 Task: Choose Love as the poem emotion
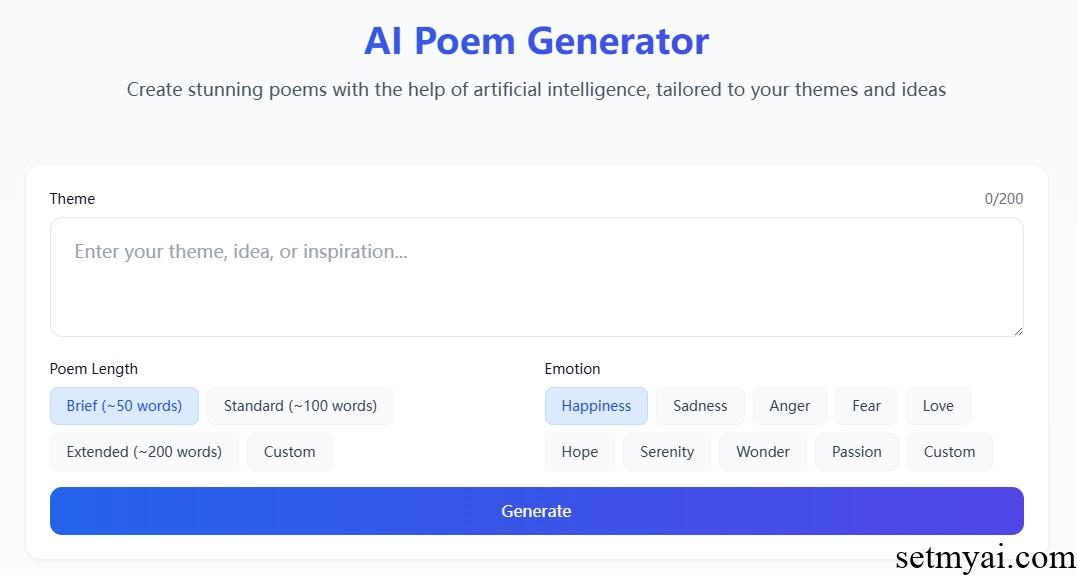click(x=938, y=406)
